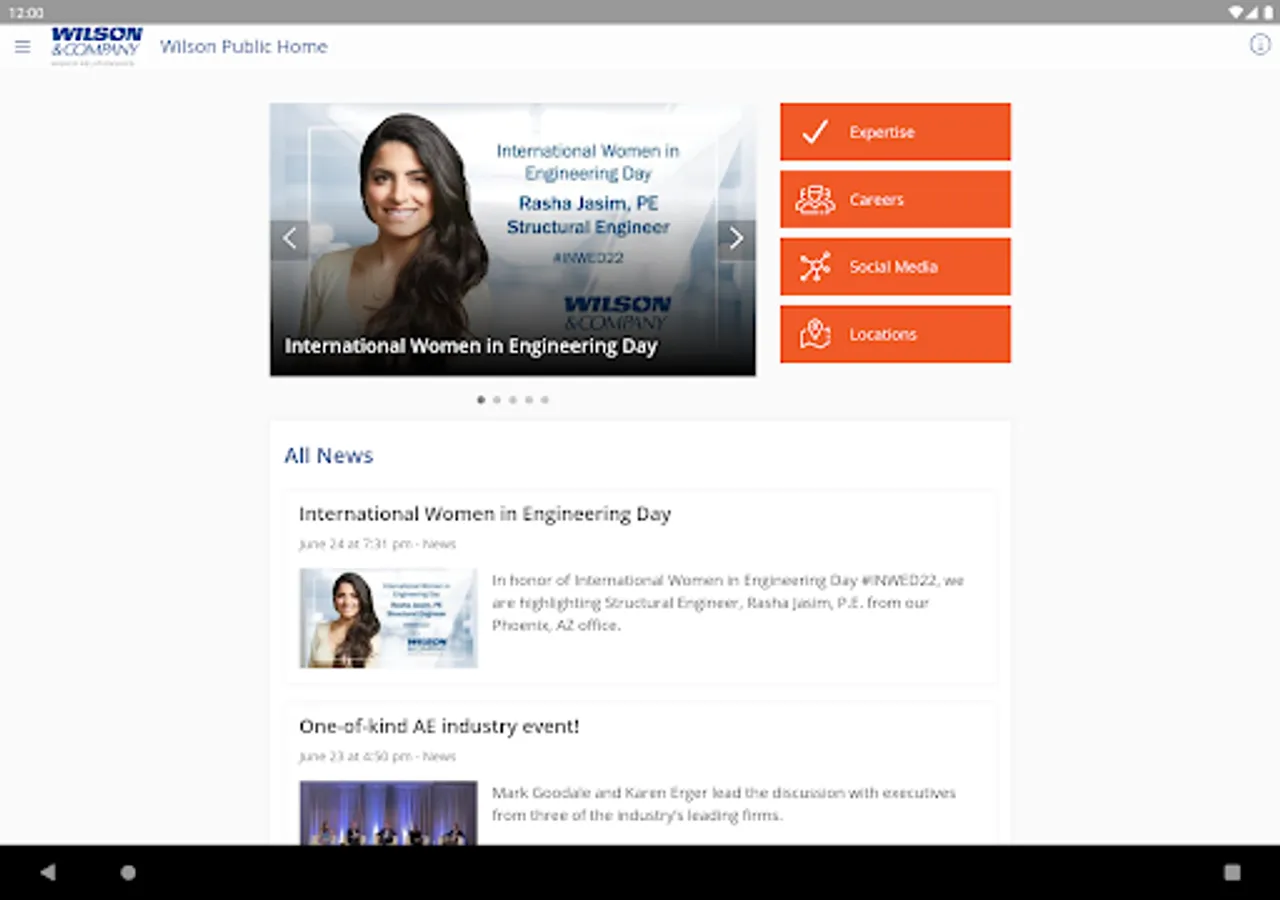Click the Wilson Public Home title

(244, 46)
